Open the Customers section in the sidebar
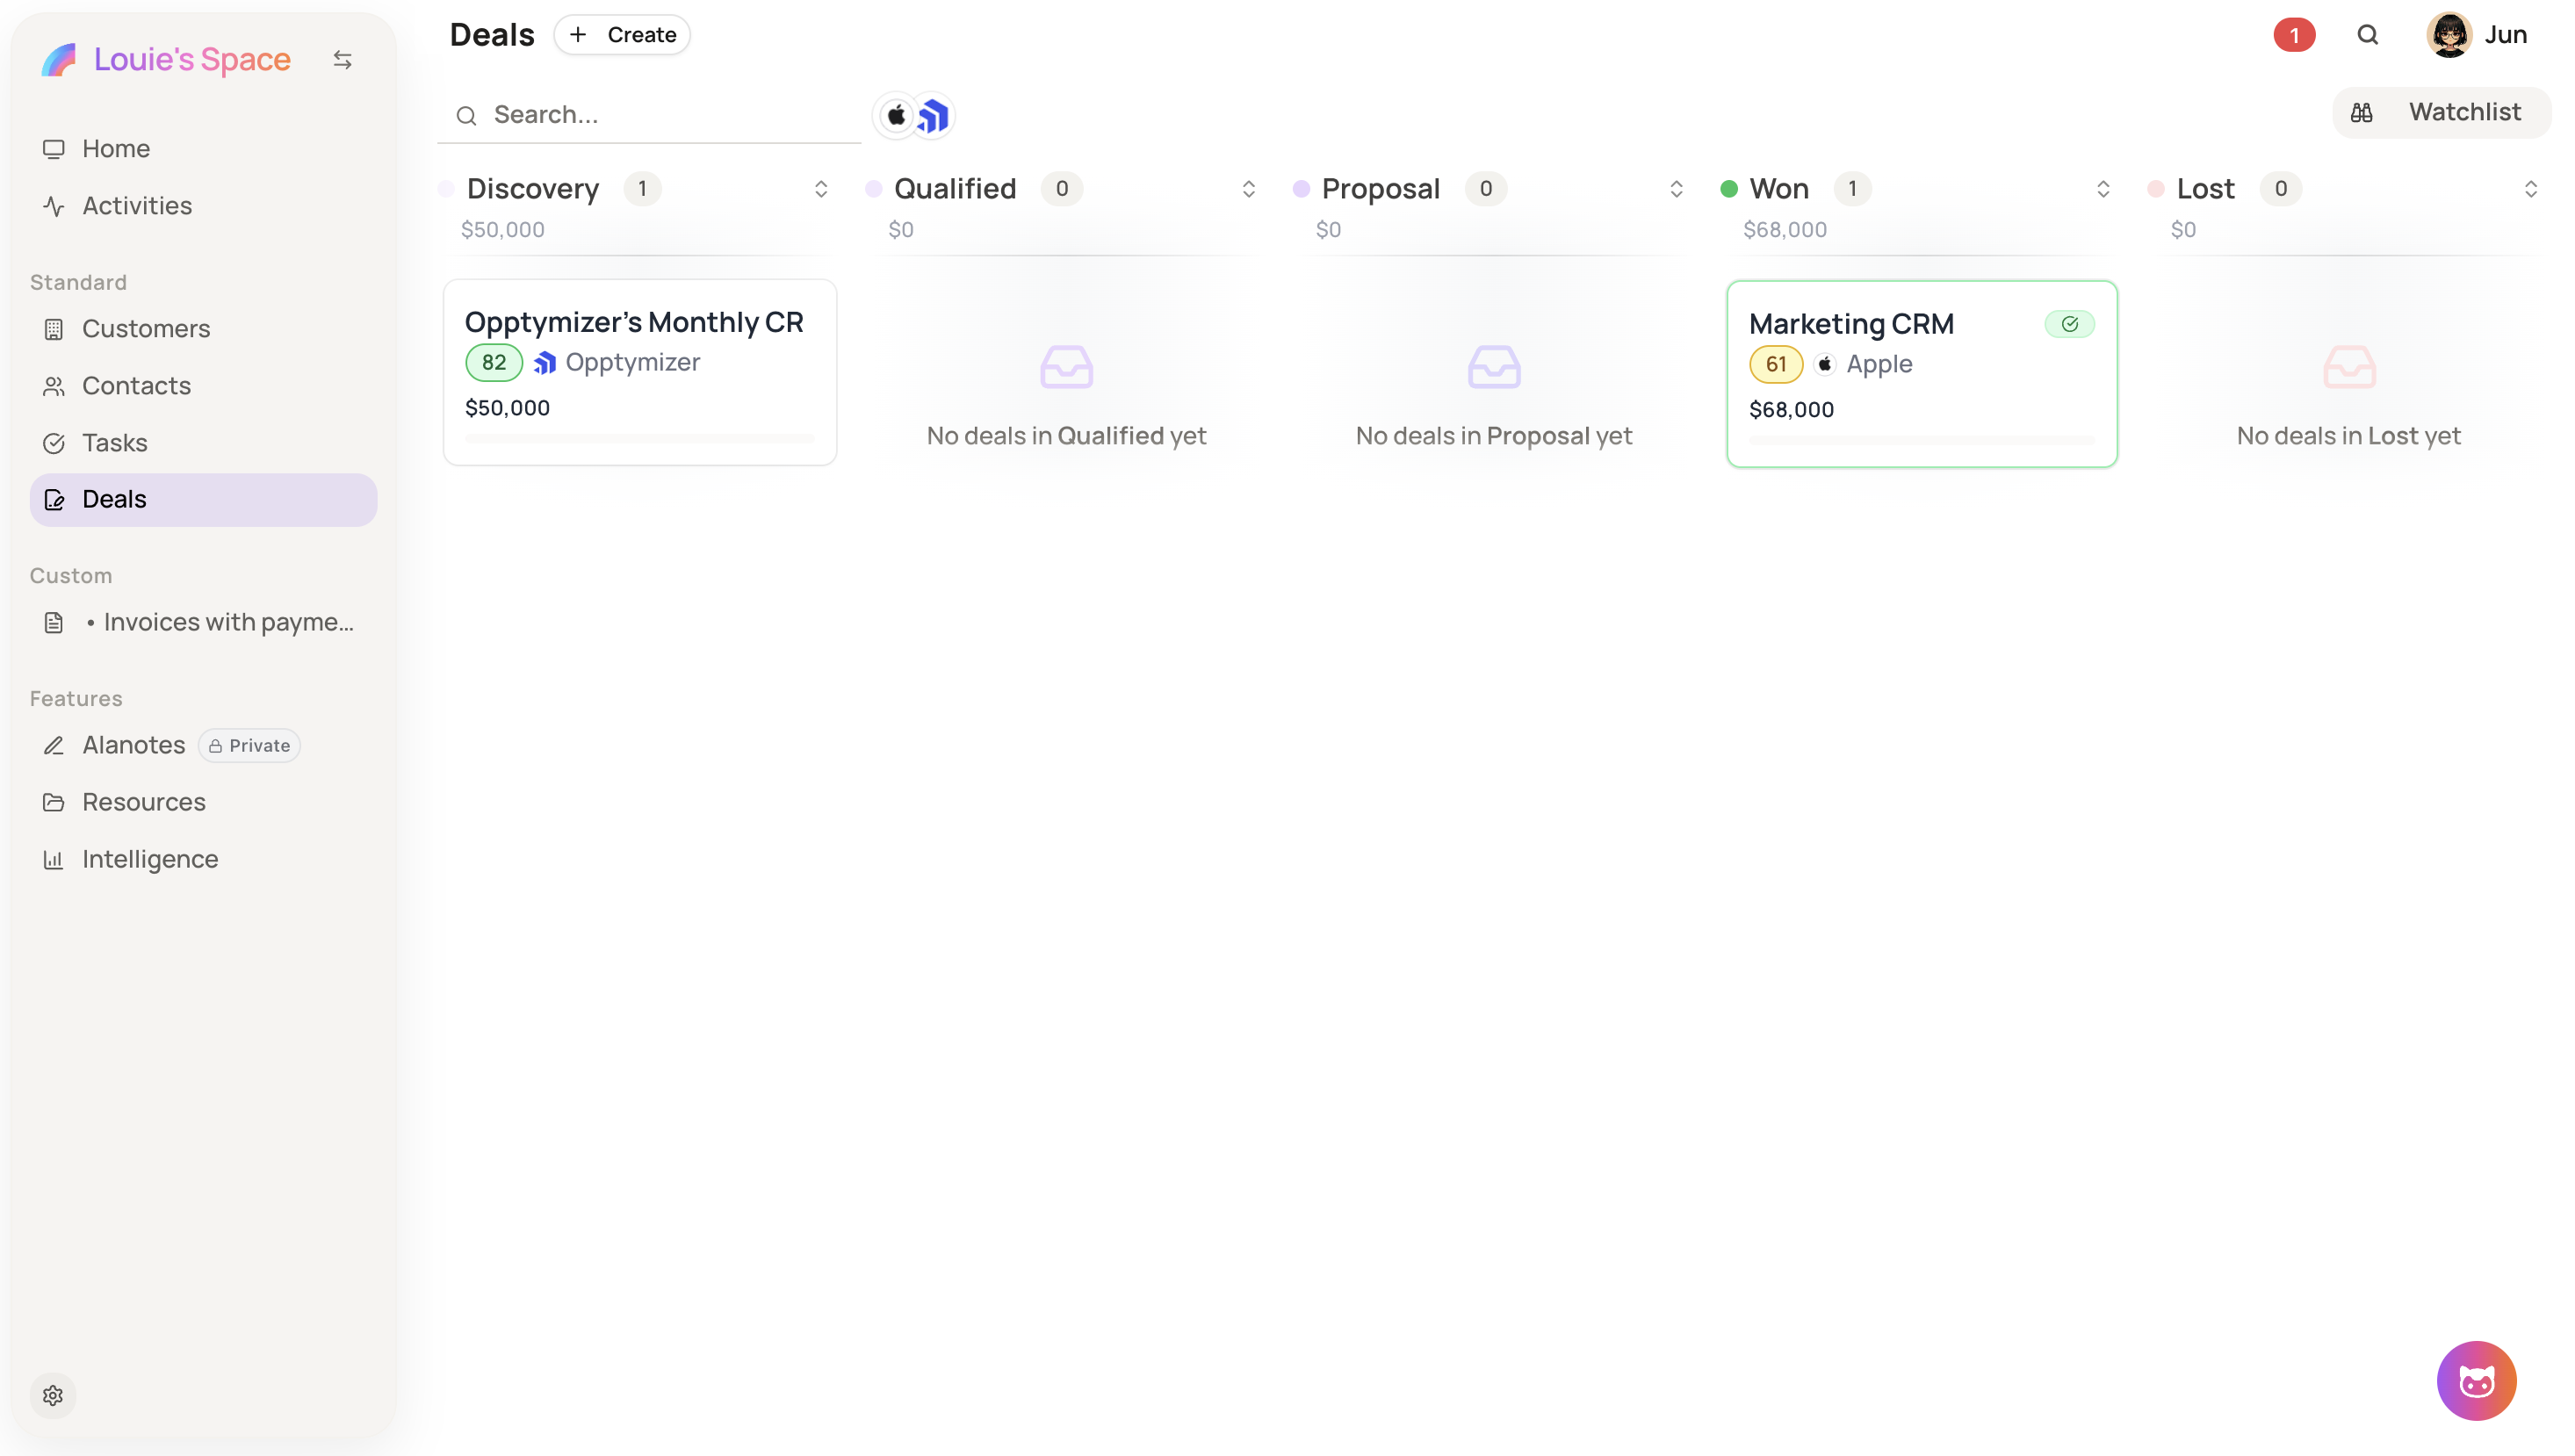 coord(147,328)
